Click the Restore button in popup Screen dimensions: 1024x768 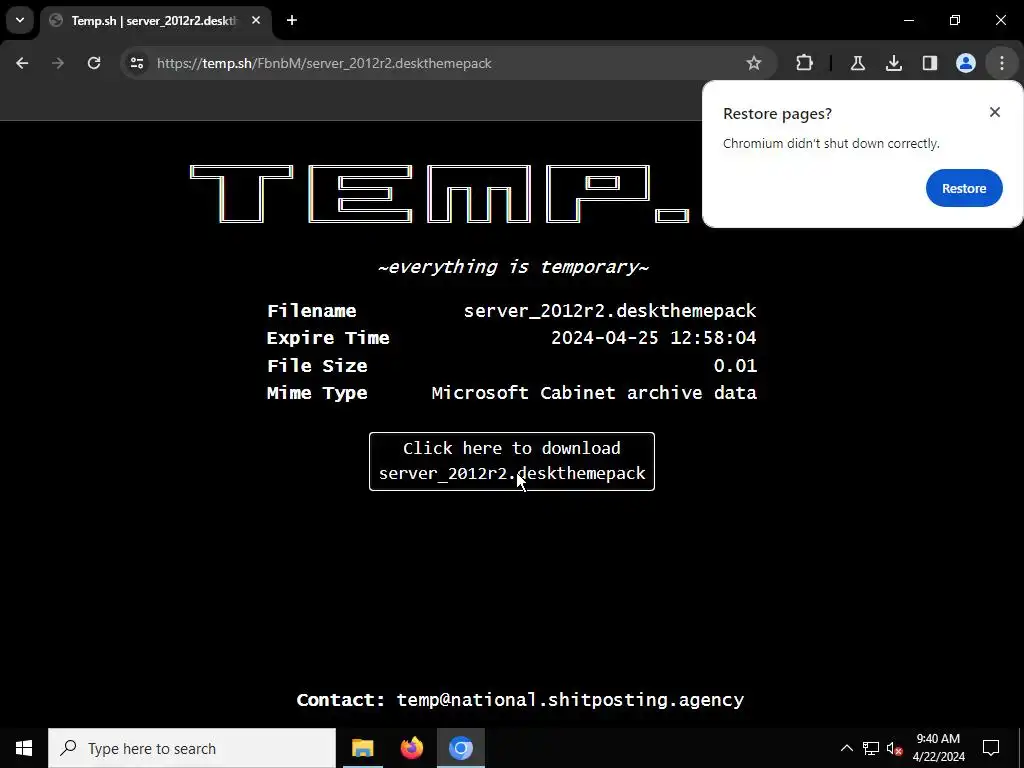[x=964, y=188]
